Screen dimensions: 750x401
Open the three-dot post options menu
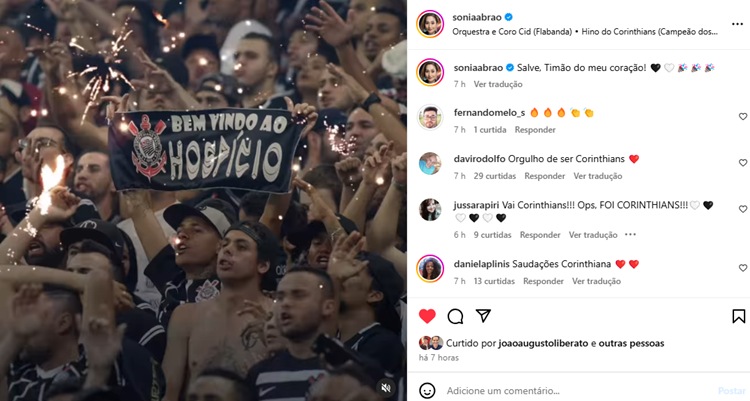[x=737, y=24]
